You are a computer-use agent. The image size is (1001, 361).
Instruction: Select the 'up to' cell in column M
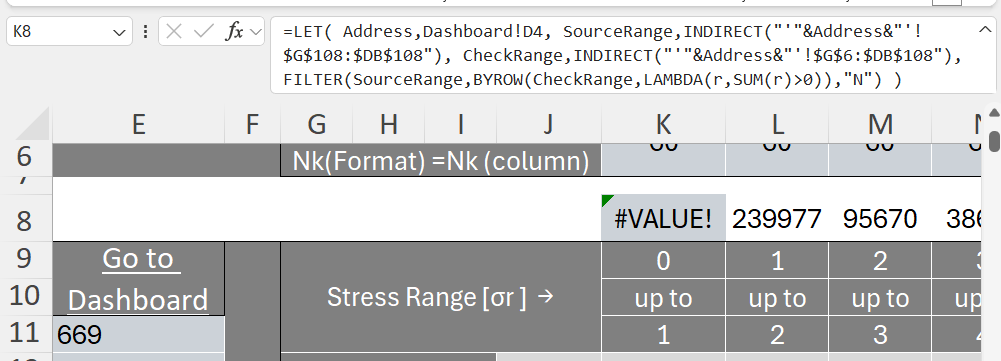click(880, 297)
